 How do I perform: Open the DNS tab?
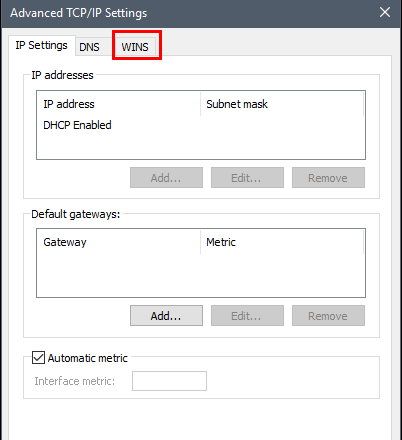(89, 47)
